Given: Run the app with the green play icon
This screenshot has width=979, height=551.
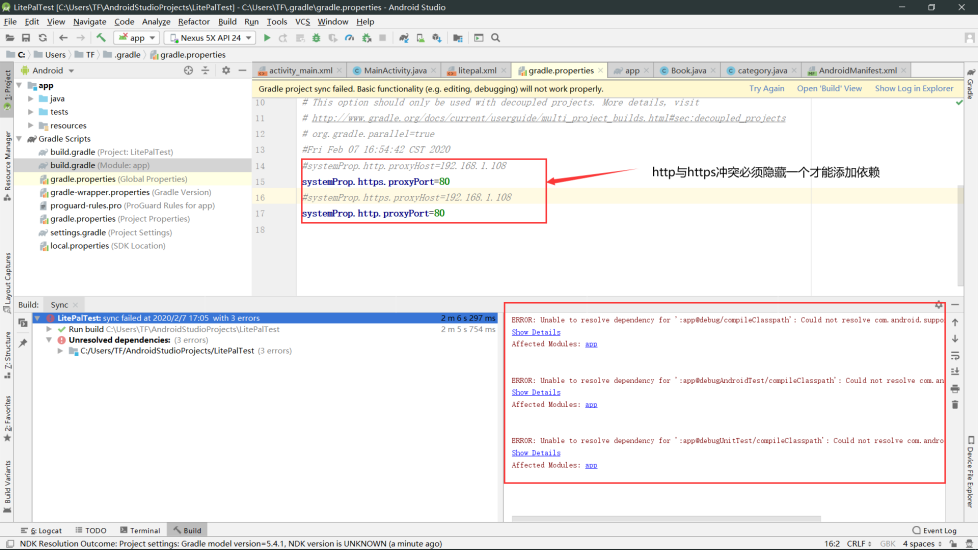Looking at the screenshot, I should [x=267, y=38].
